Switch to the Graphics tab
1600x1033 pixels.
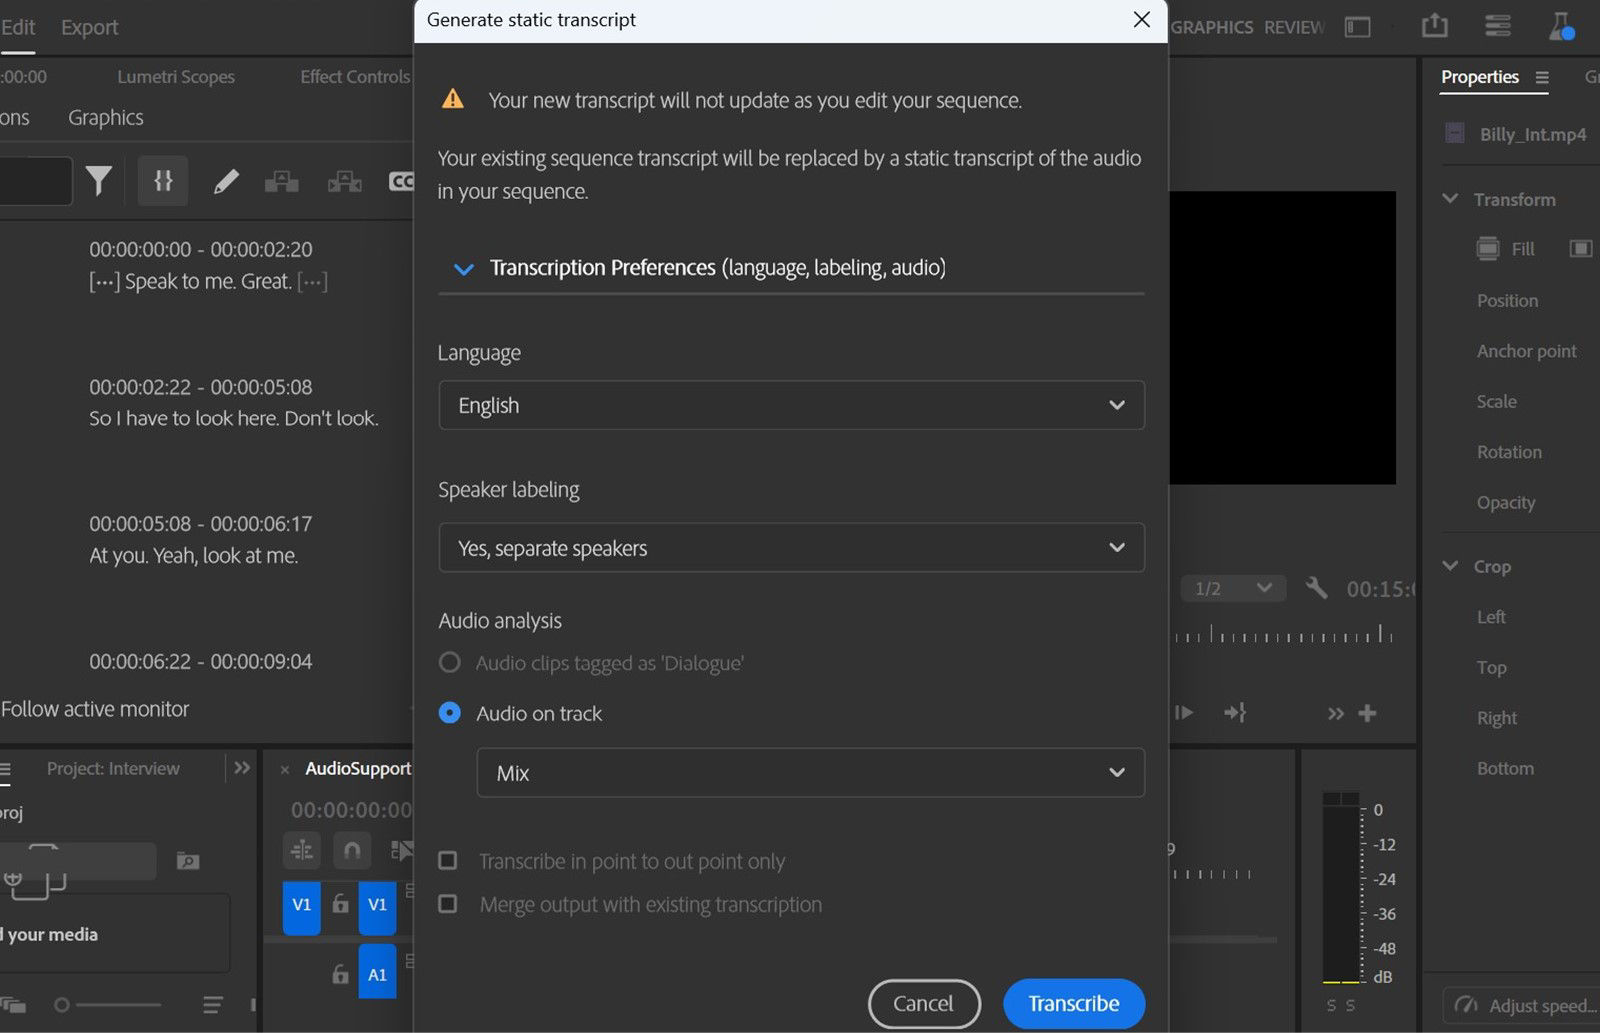click(104, 117)
